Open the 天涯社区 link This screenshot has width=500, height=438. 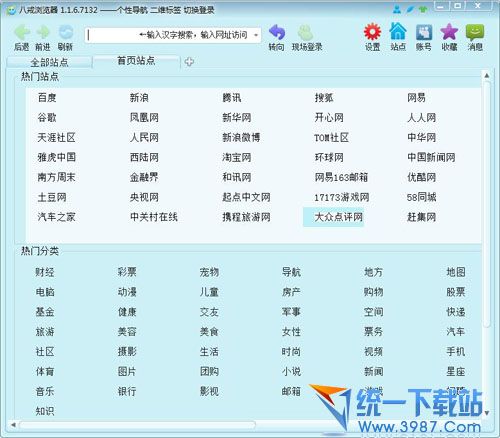coord(56,138)
